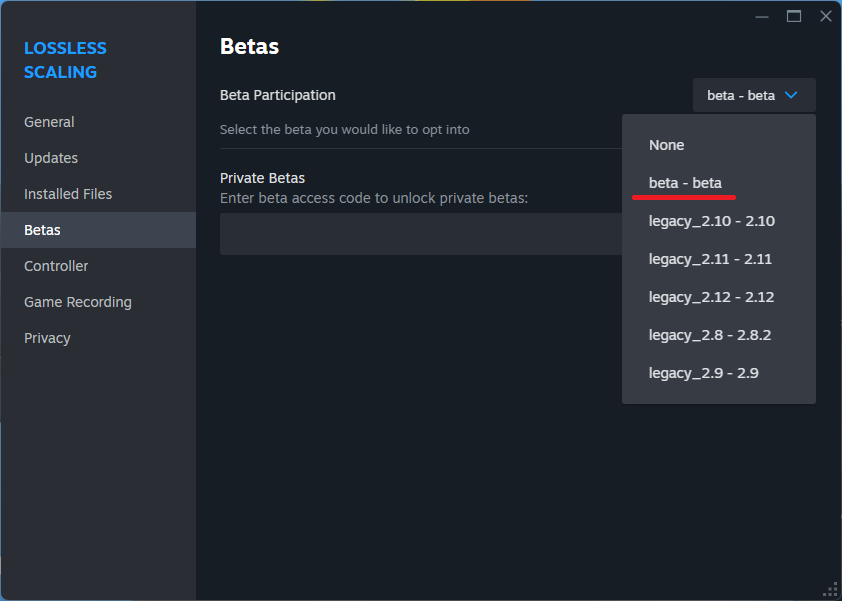Open the Privacy section

pyautogui.click(x=47, y=338)
